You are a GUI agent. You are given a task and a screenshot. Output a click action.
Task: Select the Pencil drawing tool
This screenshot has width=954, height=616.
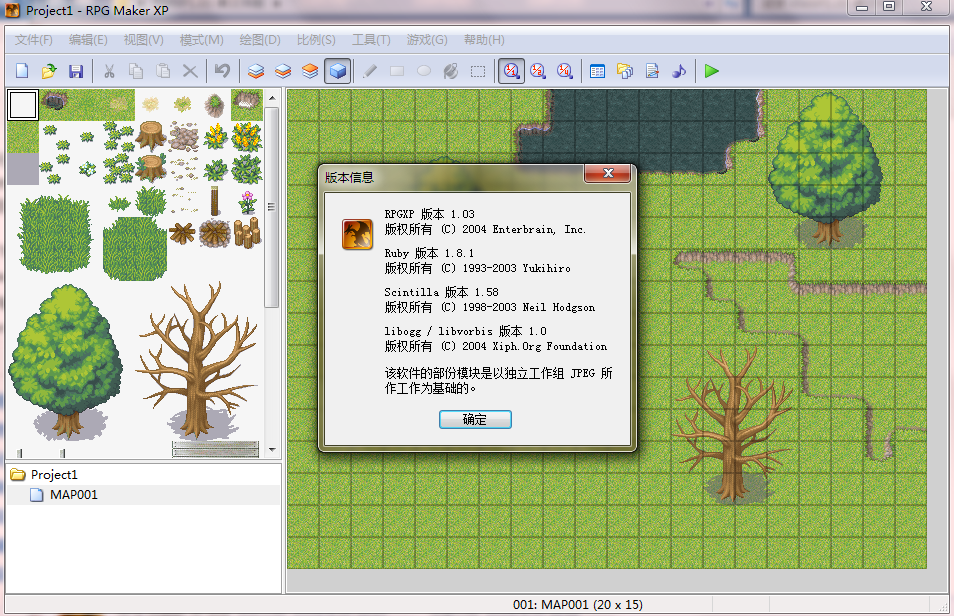(369, 71)
